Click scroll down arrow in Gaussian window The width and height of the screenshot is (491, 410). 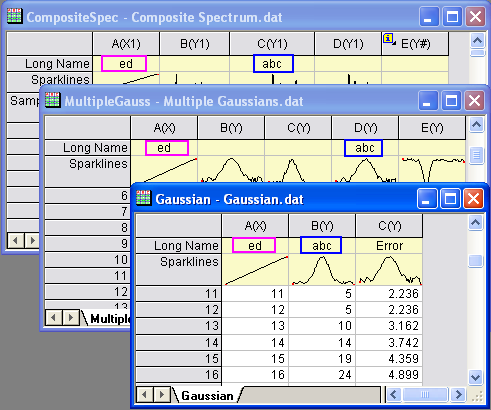(x=475, y=377)
